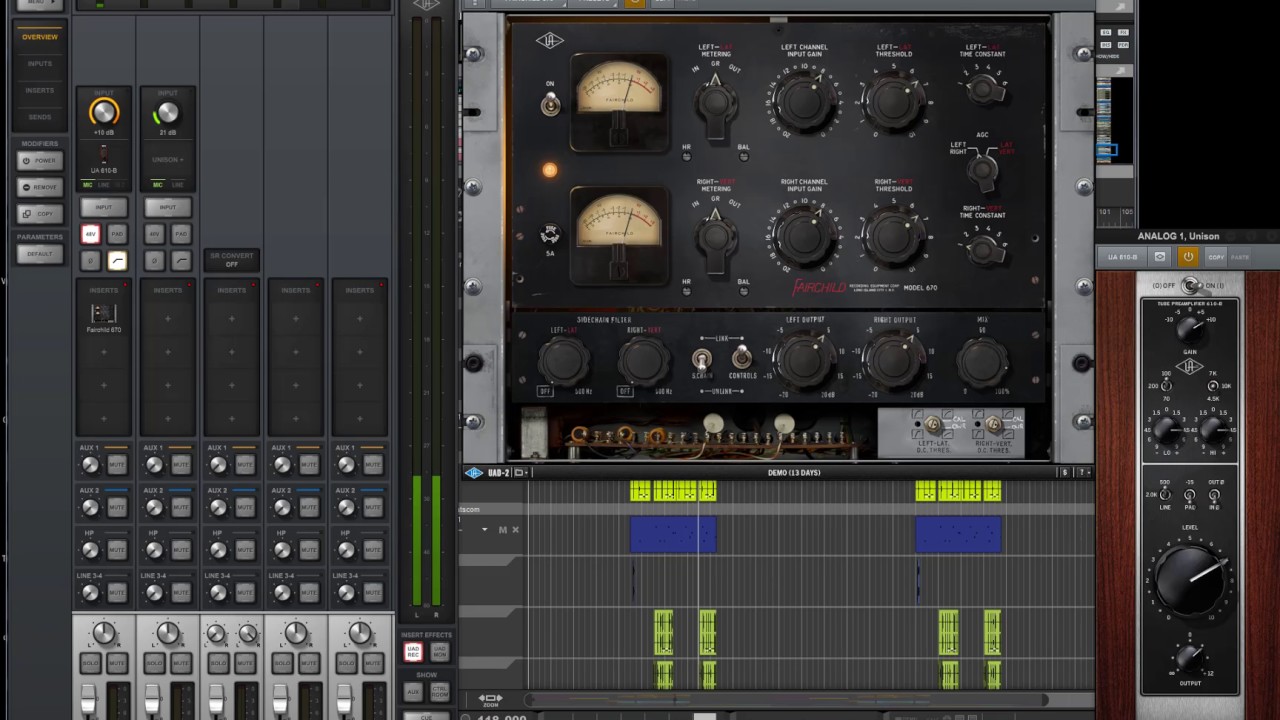Screen dimensions: 1280x720
Task: Click Fairchild Right Channel Input Gain knob
Action: click(803, 236)
